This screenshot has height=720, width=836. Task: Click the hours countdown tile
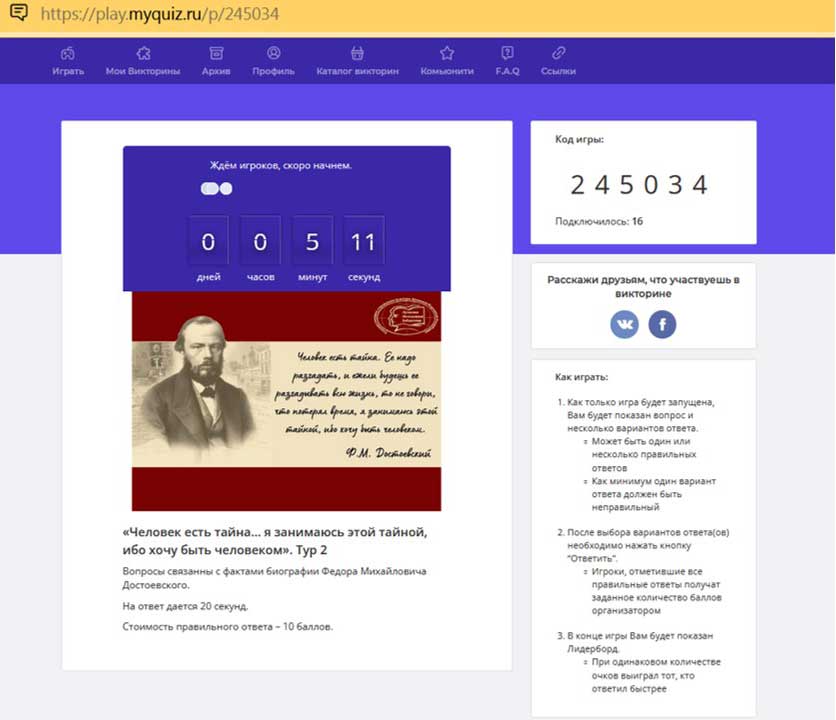pyautogui.click(x=260, y=242)
